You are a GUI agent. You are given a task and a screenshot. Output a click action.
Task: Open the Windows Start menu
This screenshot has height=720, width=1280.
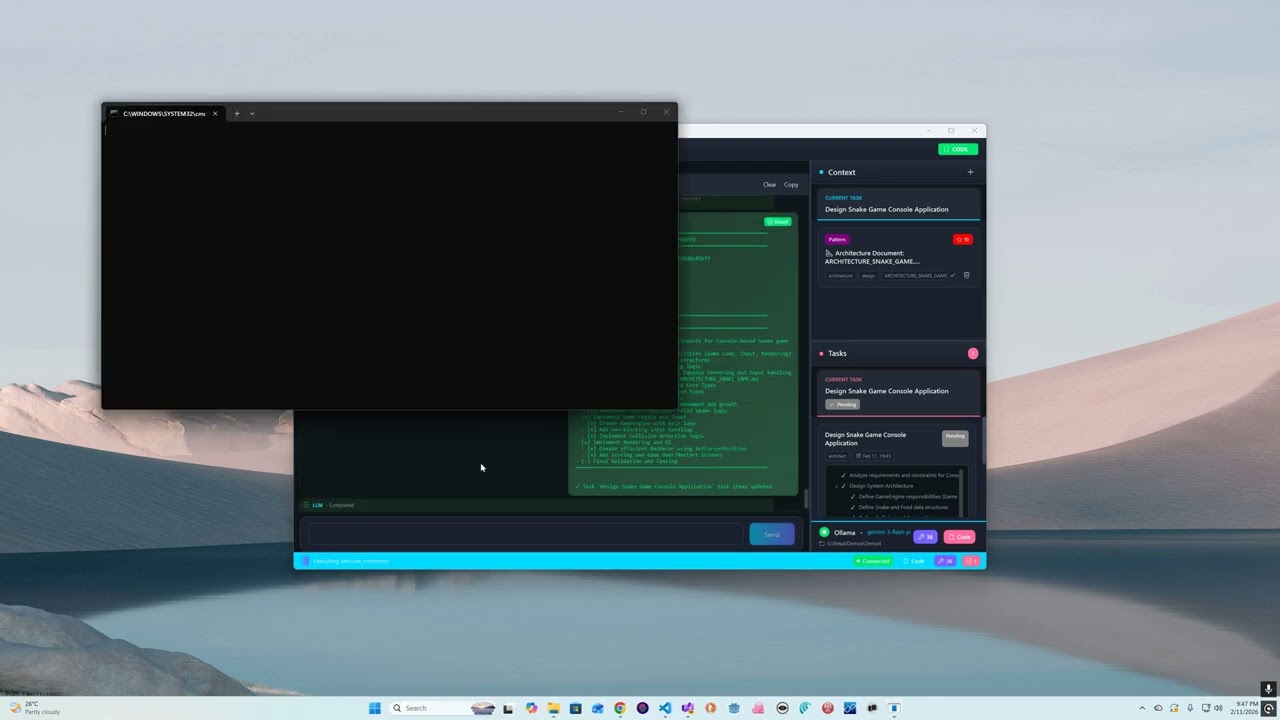coord(375,708)
